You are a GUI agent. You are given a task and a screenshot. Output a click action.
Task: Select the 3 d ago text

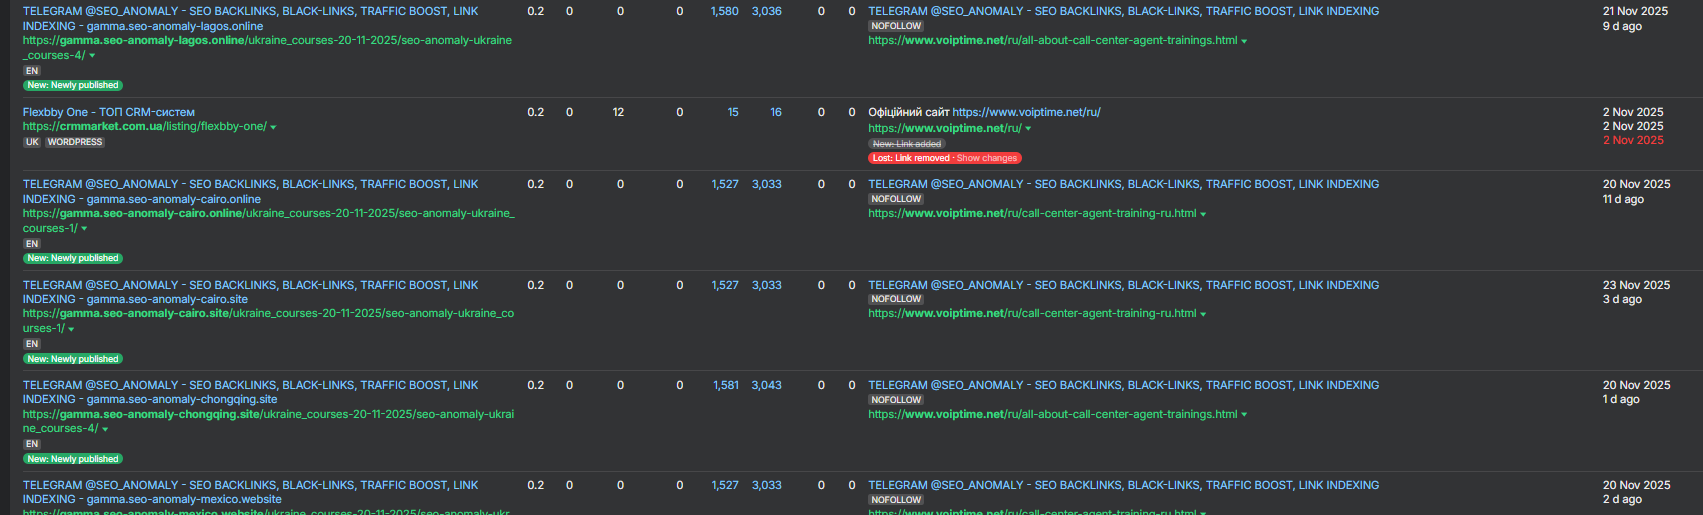click(1622, 299)
